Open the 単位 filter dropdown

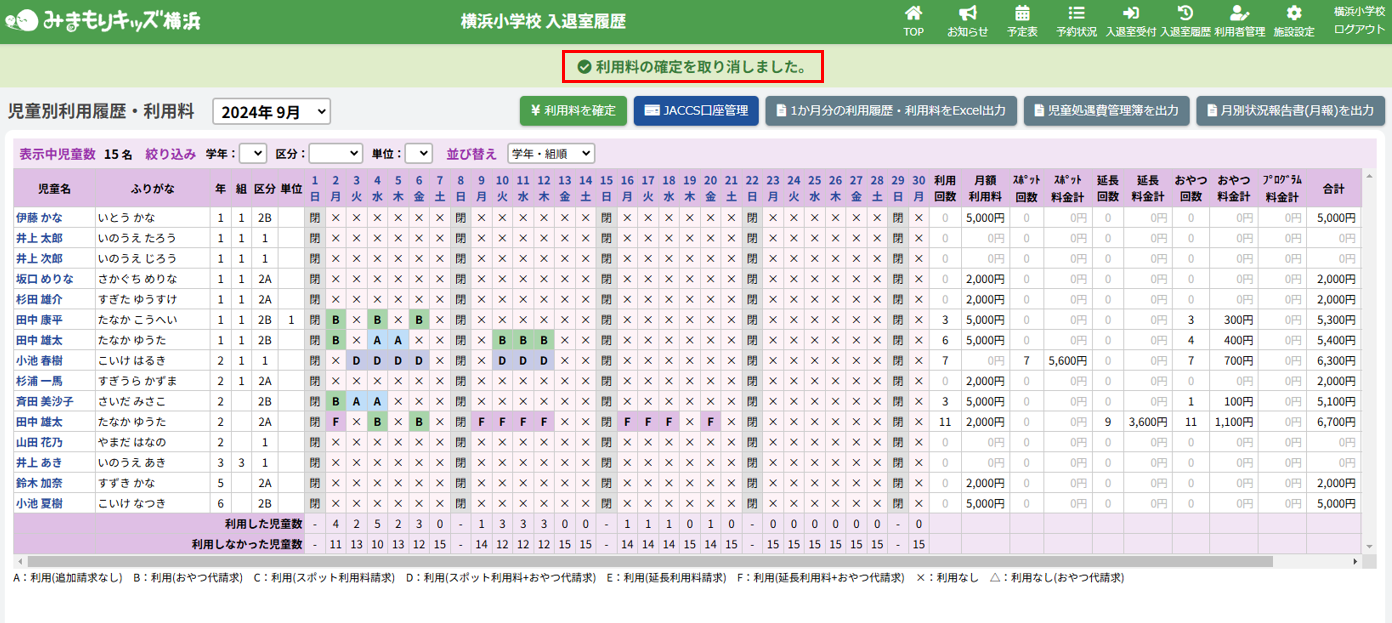pyautogui.click(x=419, y=153)
